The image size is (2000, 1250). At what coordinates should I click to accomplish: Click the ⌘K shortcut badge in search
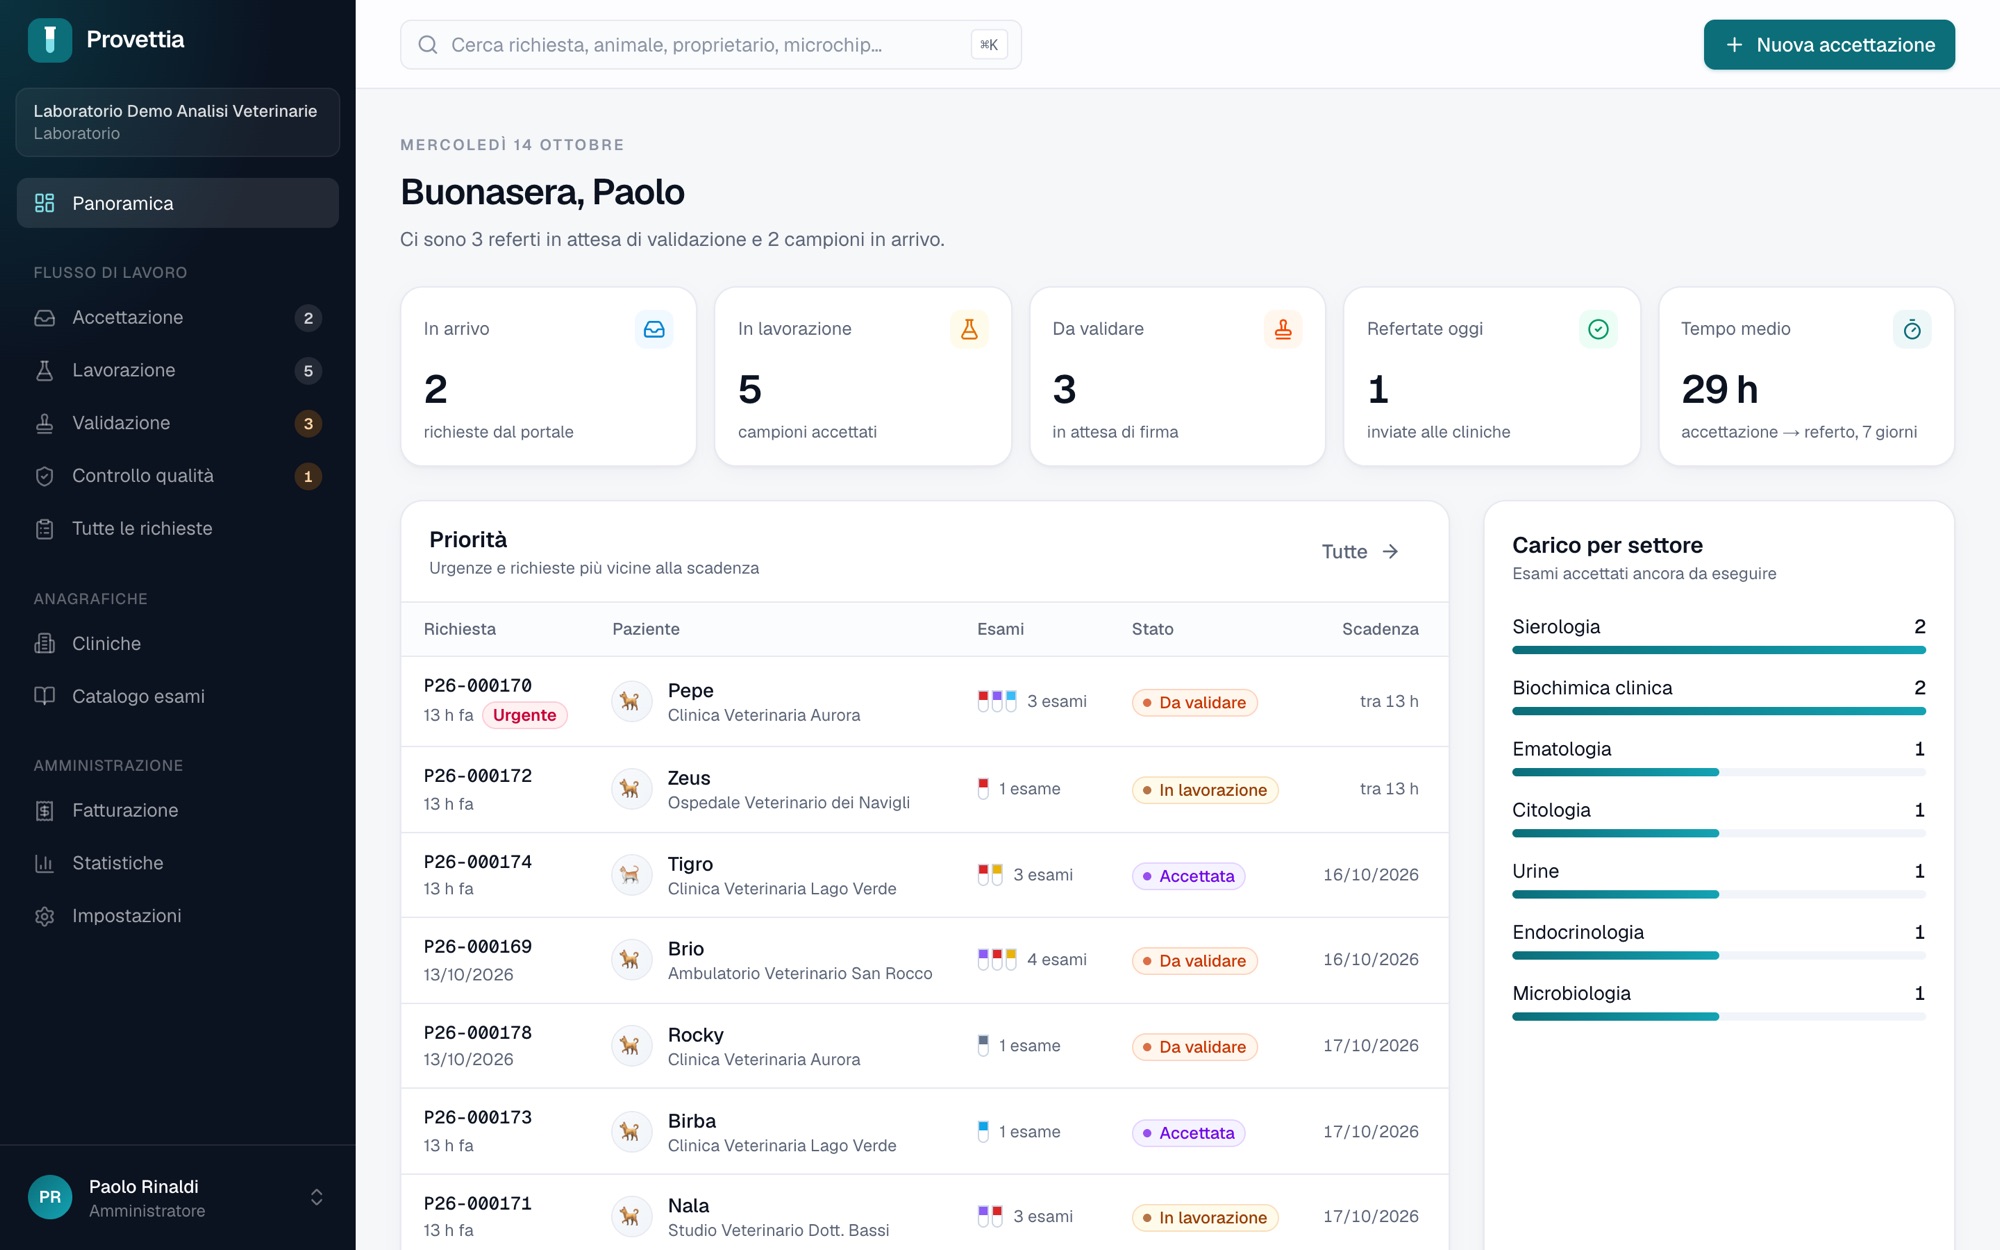[989, 45]
